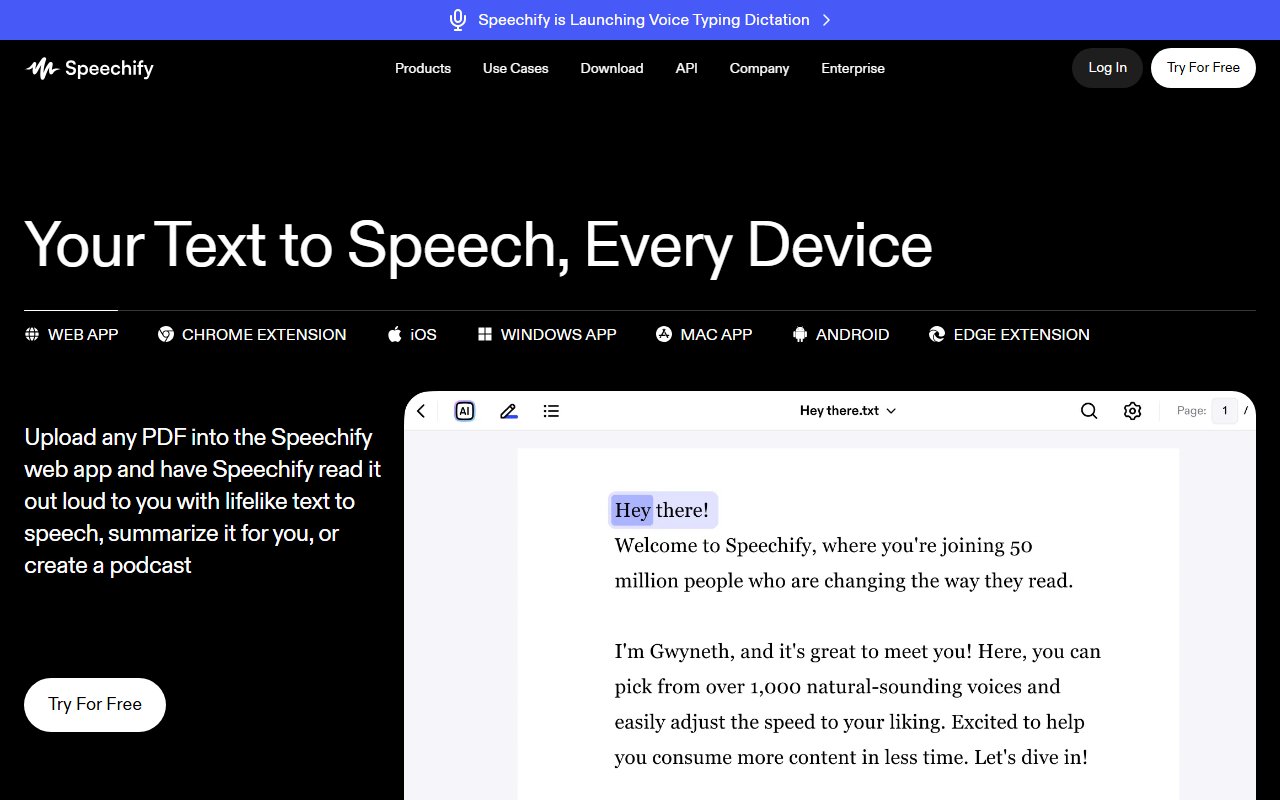The height and width of the screenshot is (800, 1280).
Task: Select the WEB APP tab
Action: pyautogui.click(x=71, y=334)
